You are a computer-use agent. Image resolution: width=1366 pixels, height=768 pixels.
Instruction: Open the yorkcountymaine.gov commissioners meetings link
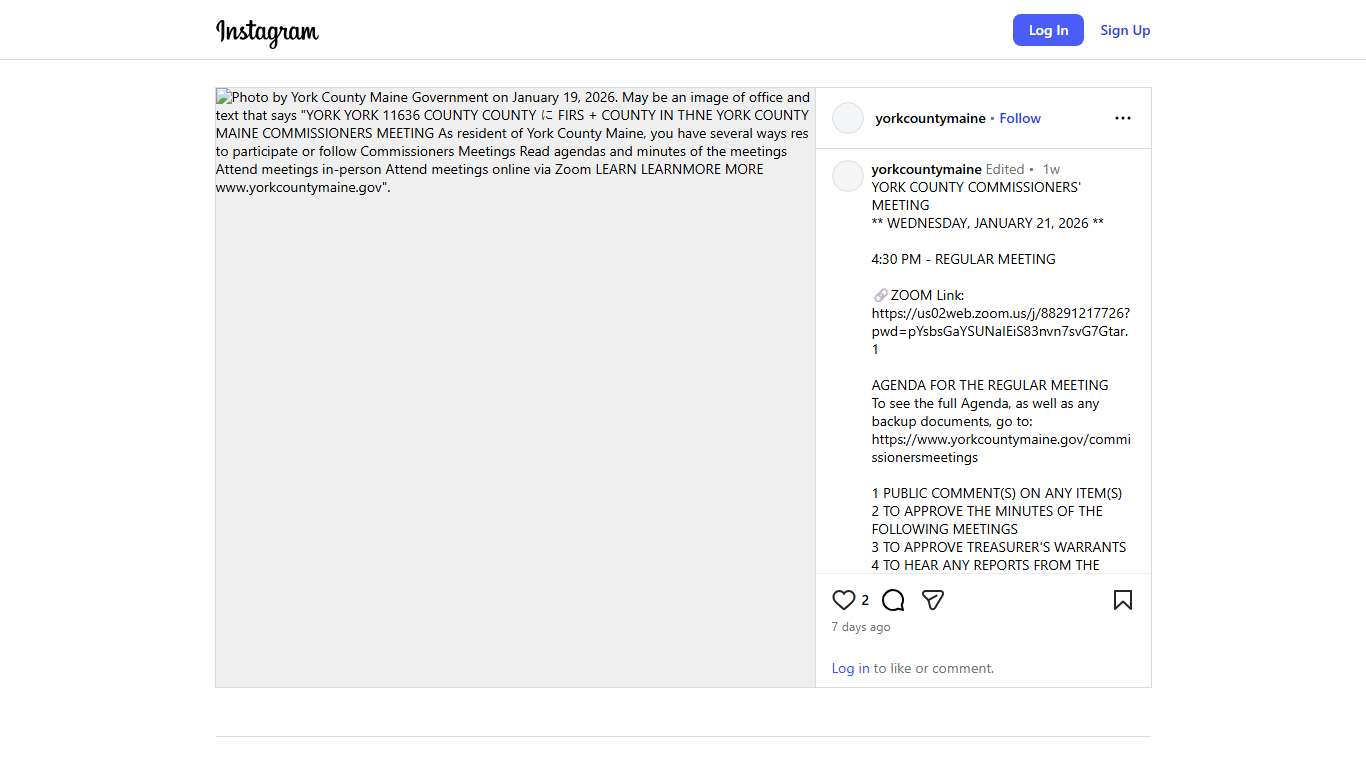(x=1000, y=448)
